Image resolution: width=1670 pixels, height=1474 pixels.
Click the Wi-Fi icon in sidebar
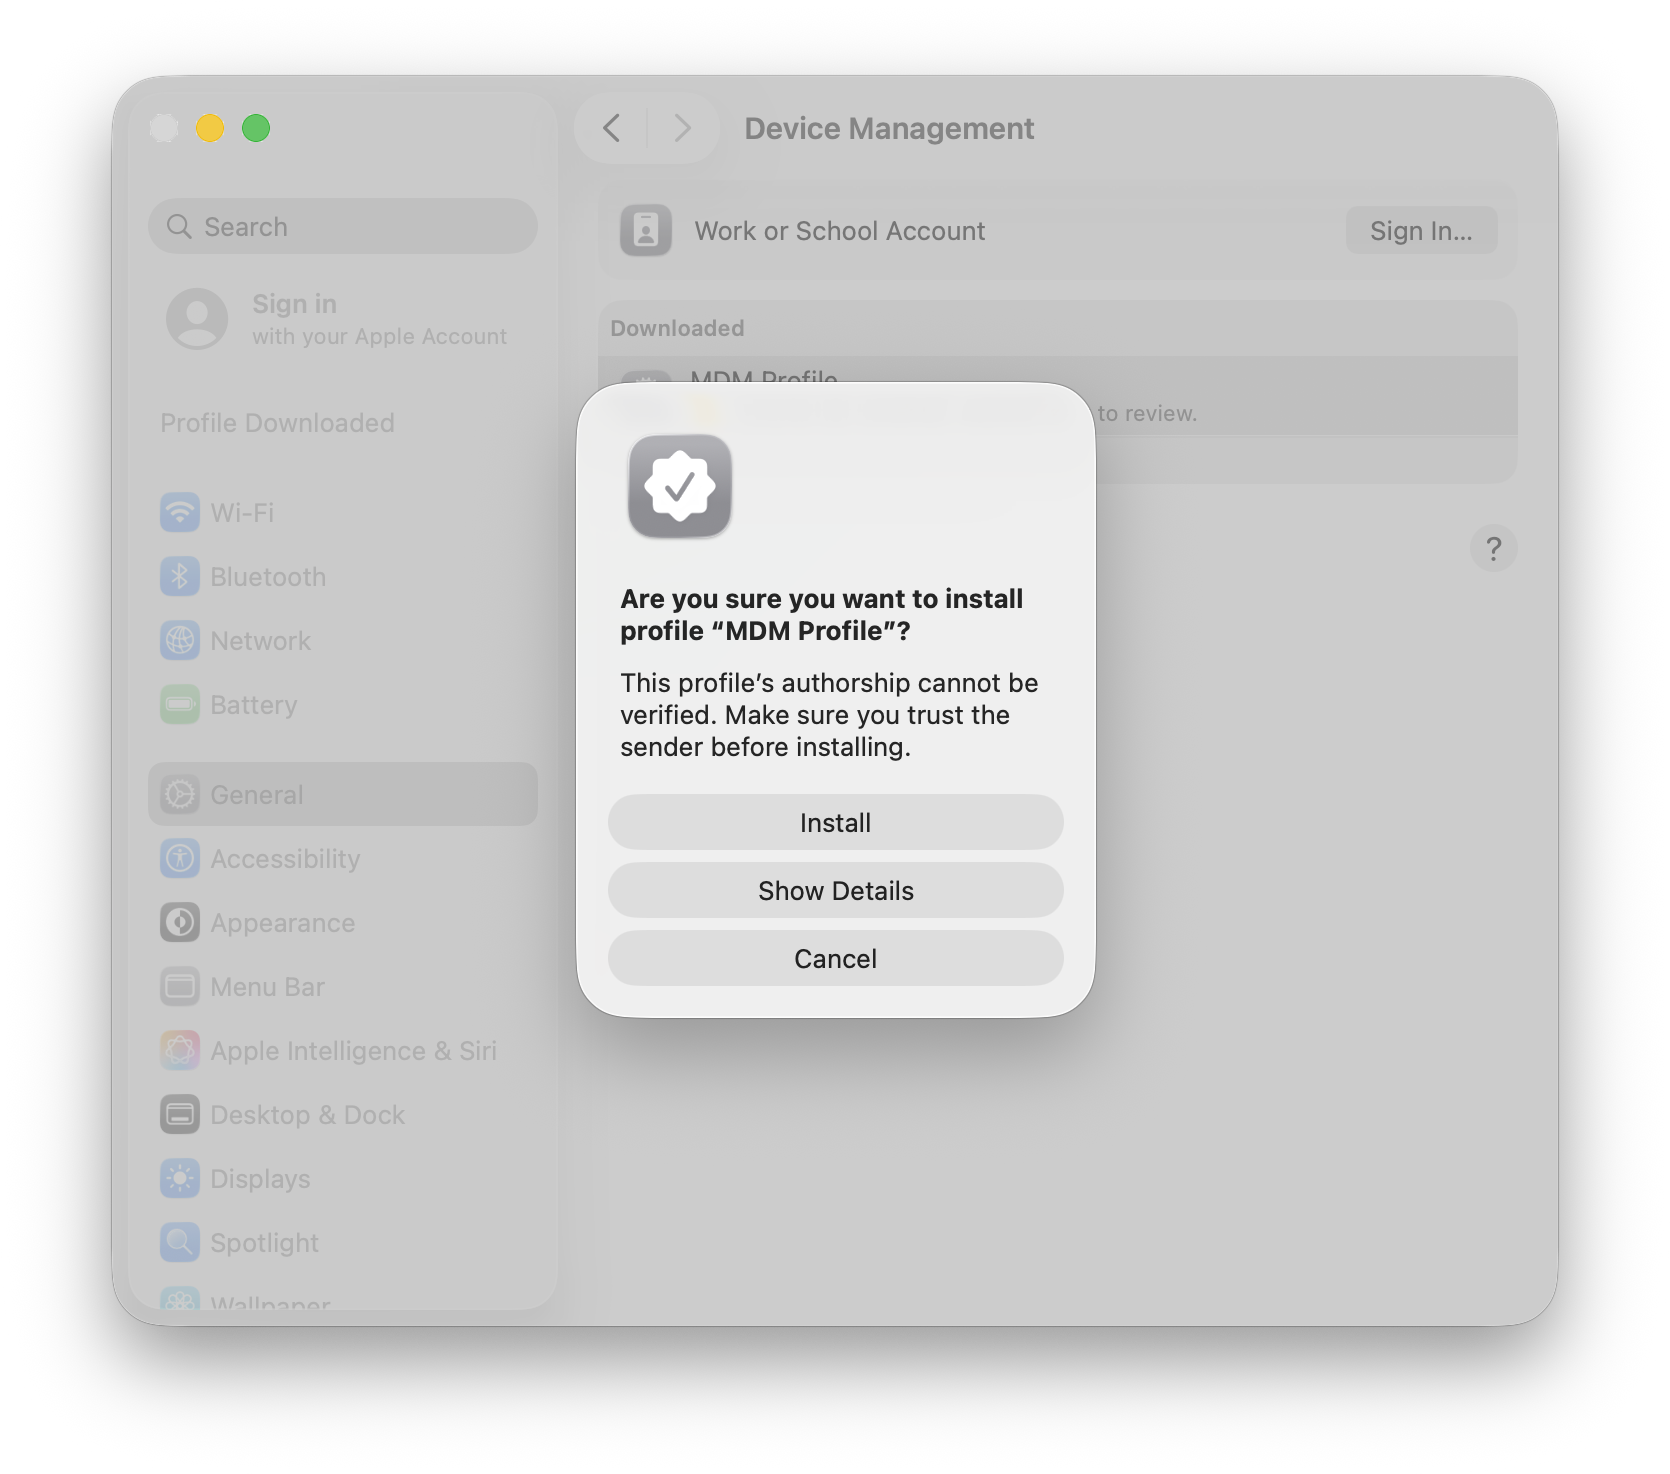tap(180, 512)
